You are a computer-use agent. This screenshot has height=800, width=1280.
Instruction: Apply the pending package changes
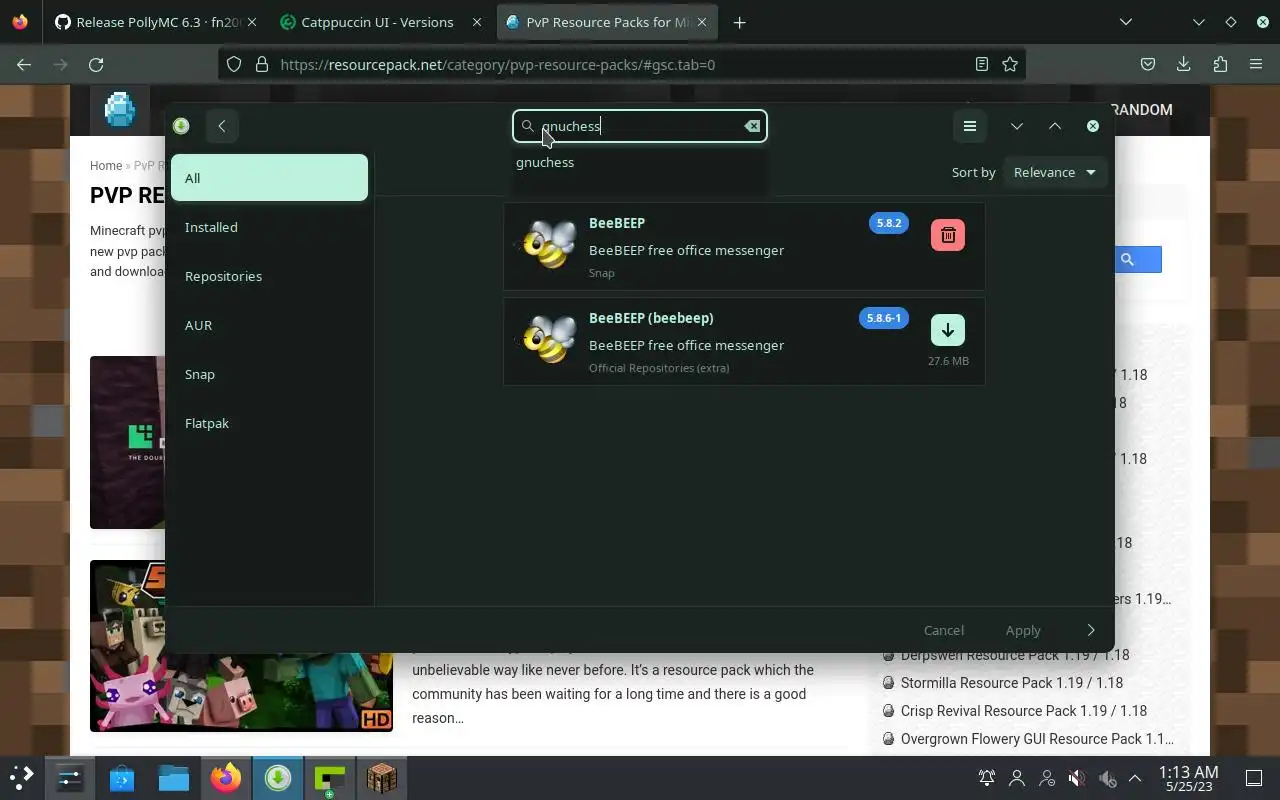pyautogui.click(x=1023, y=630)
